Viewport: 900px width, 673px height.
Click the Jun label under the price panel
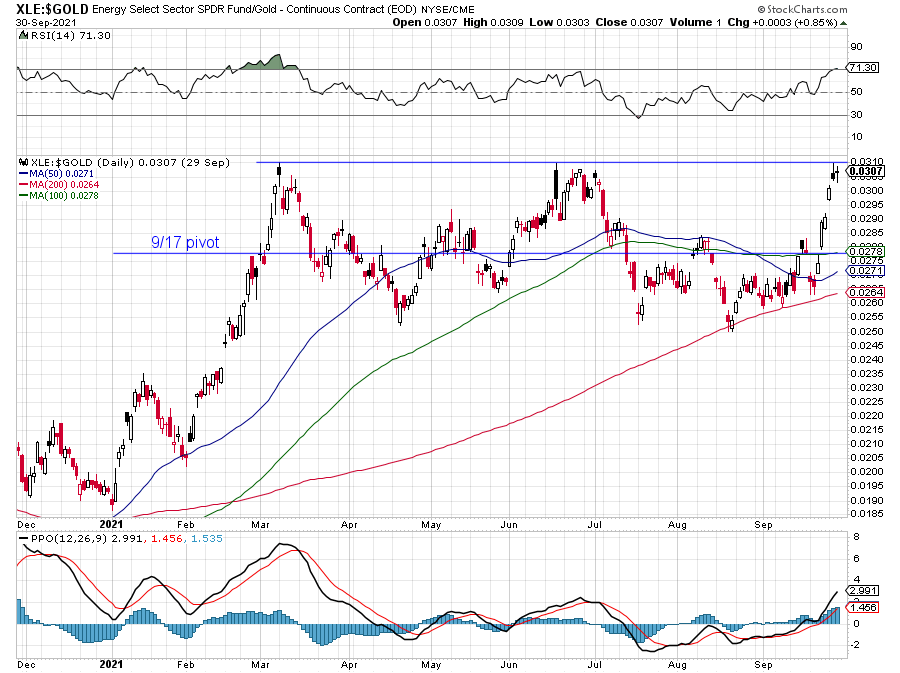tap(509, 525)
